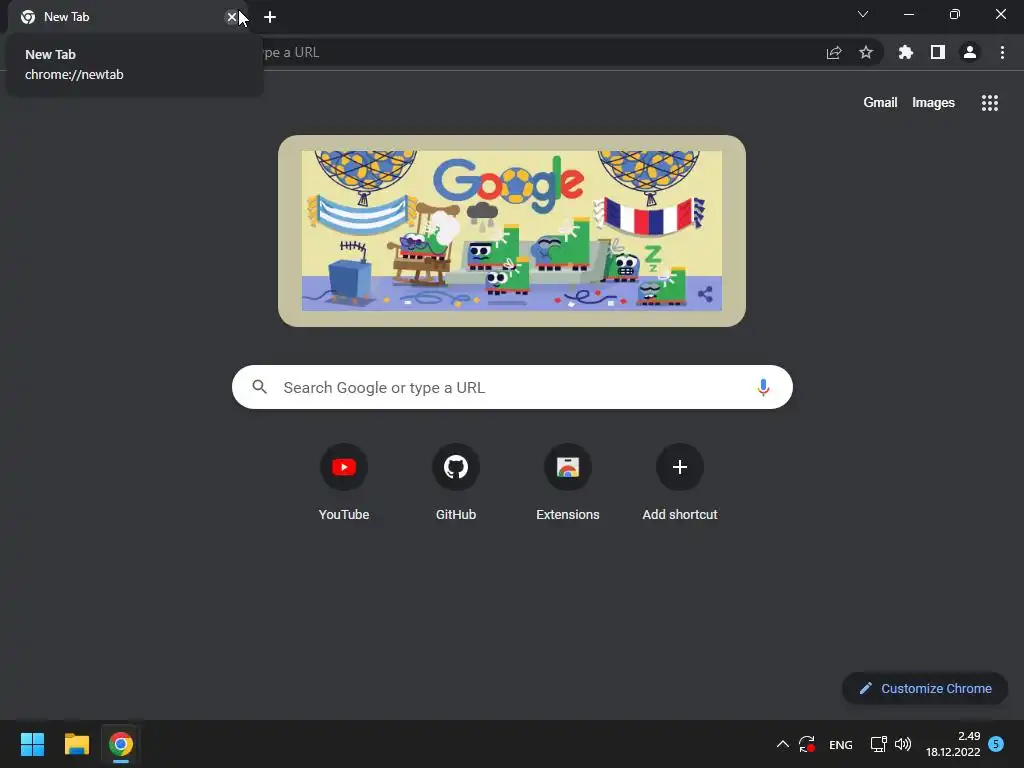Image resolution: width=1024 pixels, height=768 pixels.
Task: Click the Google Doodle image
Action: [x=512, y=231]
